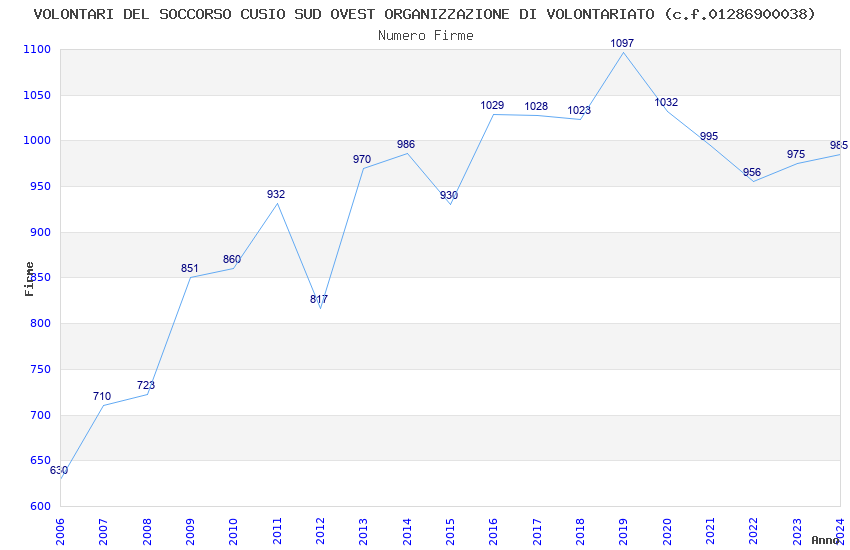Click the 2015 x-axis year label
The width and height of the screenshot is (850, 550).
click(x=450, y=532)
